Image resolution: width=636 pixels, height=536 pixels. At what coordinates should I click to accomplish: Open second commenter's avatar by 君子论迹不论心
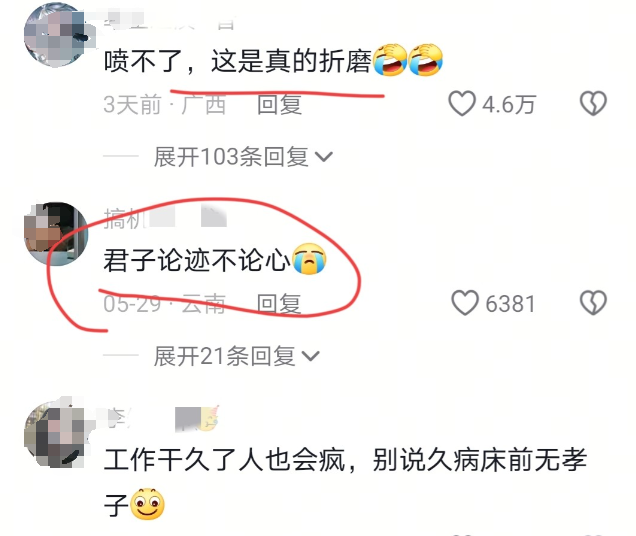pyautogui.click(x=56, y=234)
